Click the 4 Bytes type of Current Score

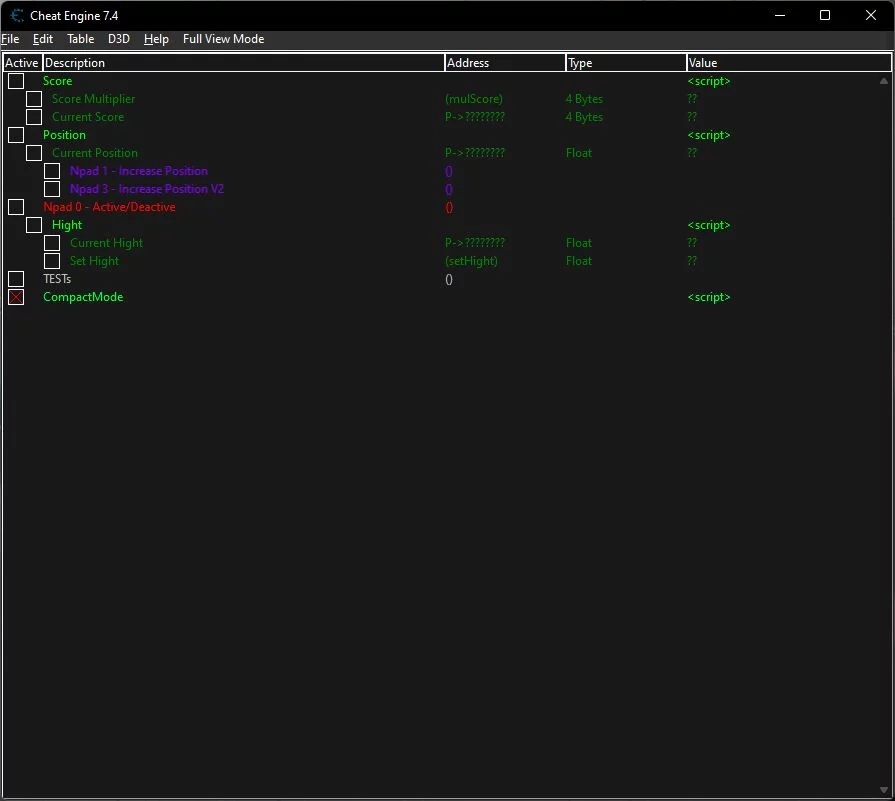(584, 117)
